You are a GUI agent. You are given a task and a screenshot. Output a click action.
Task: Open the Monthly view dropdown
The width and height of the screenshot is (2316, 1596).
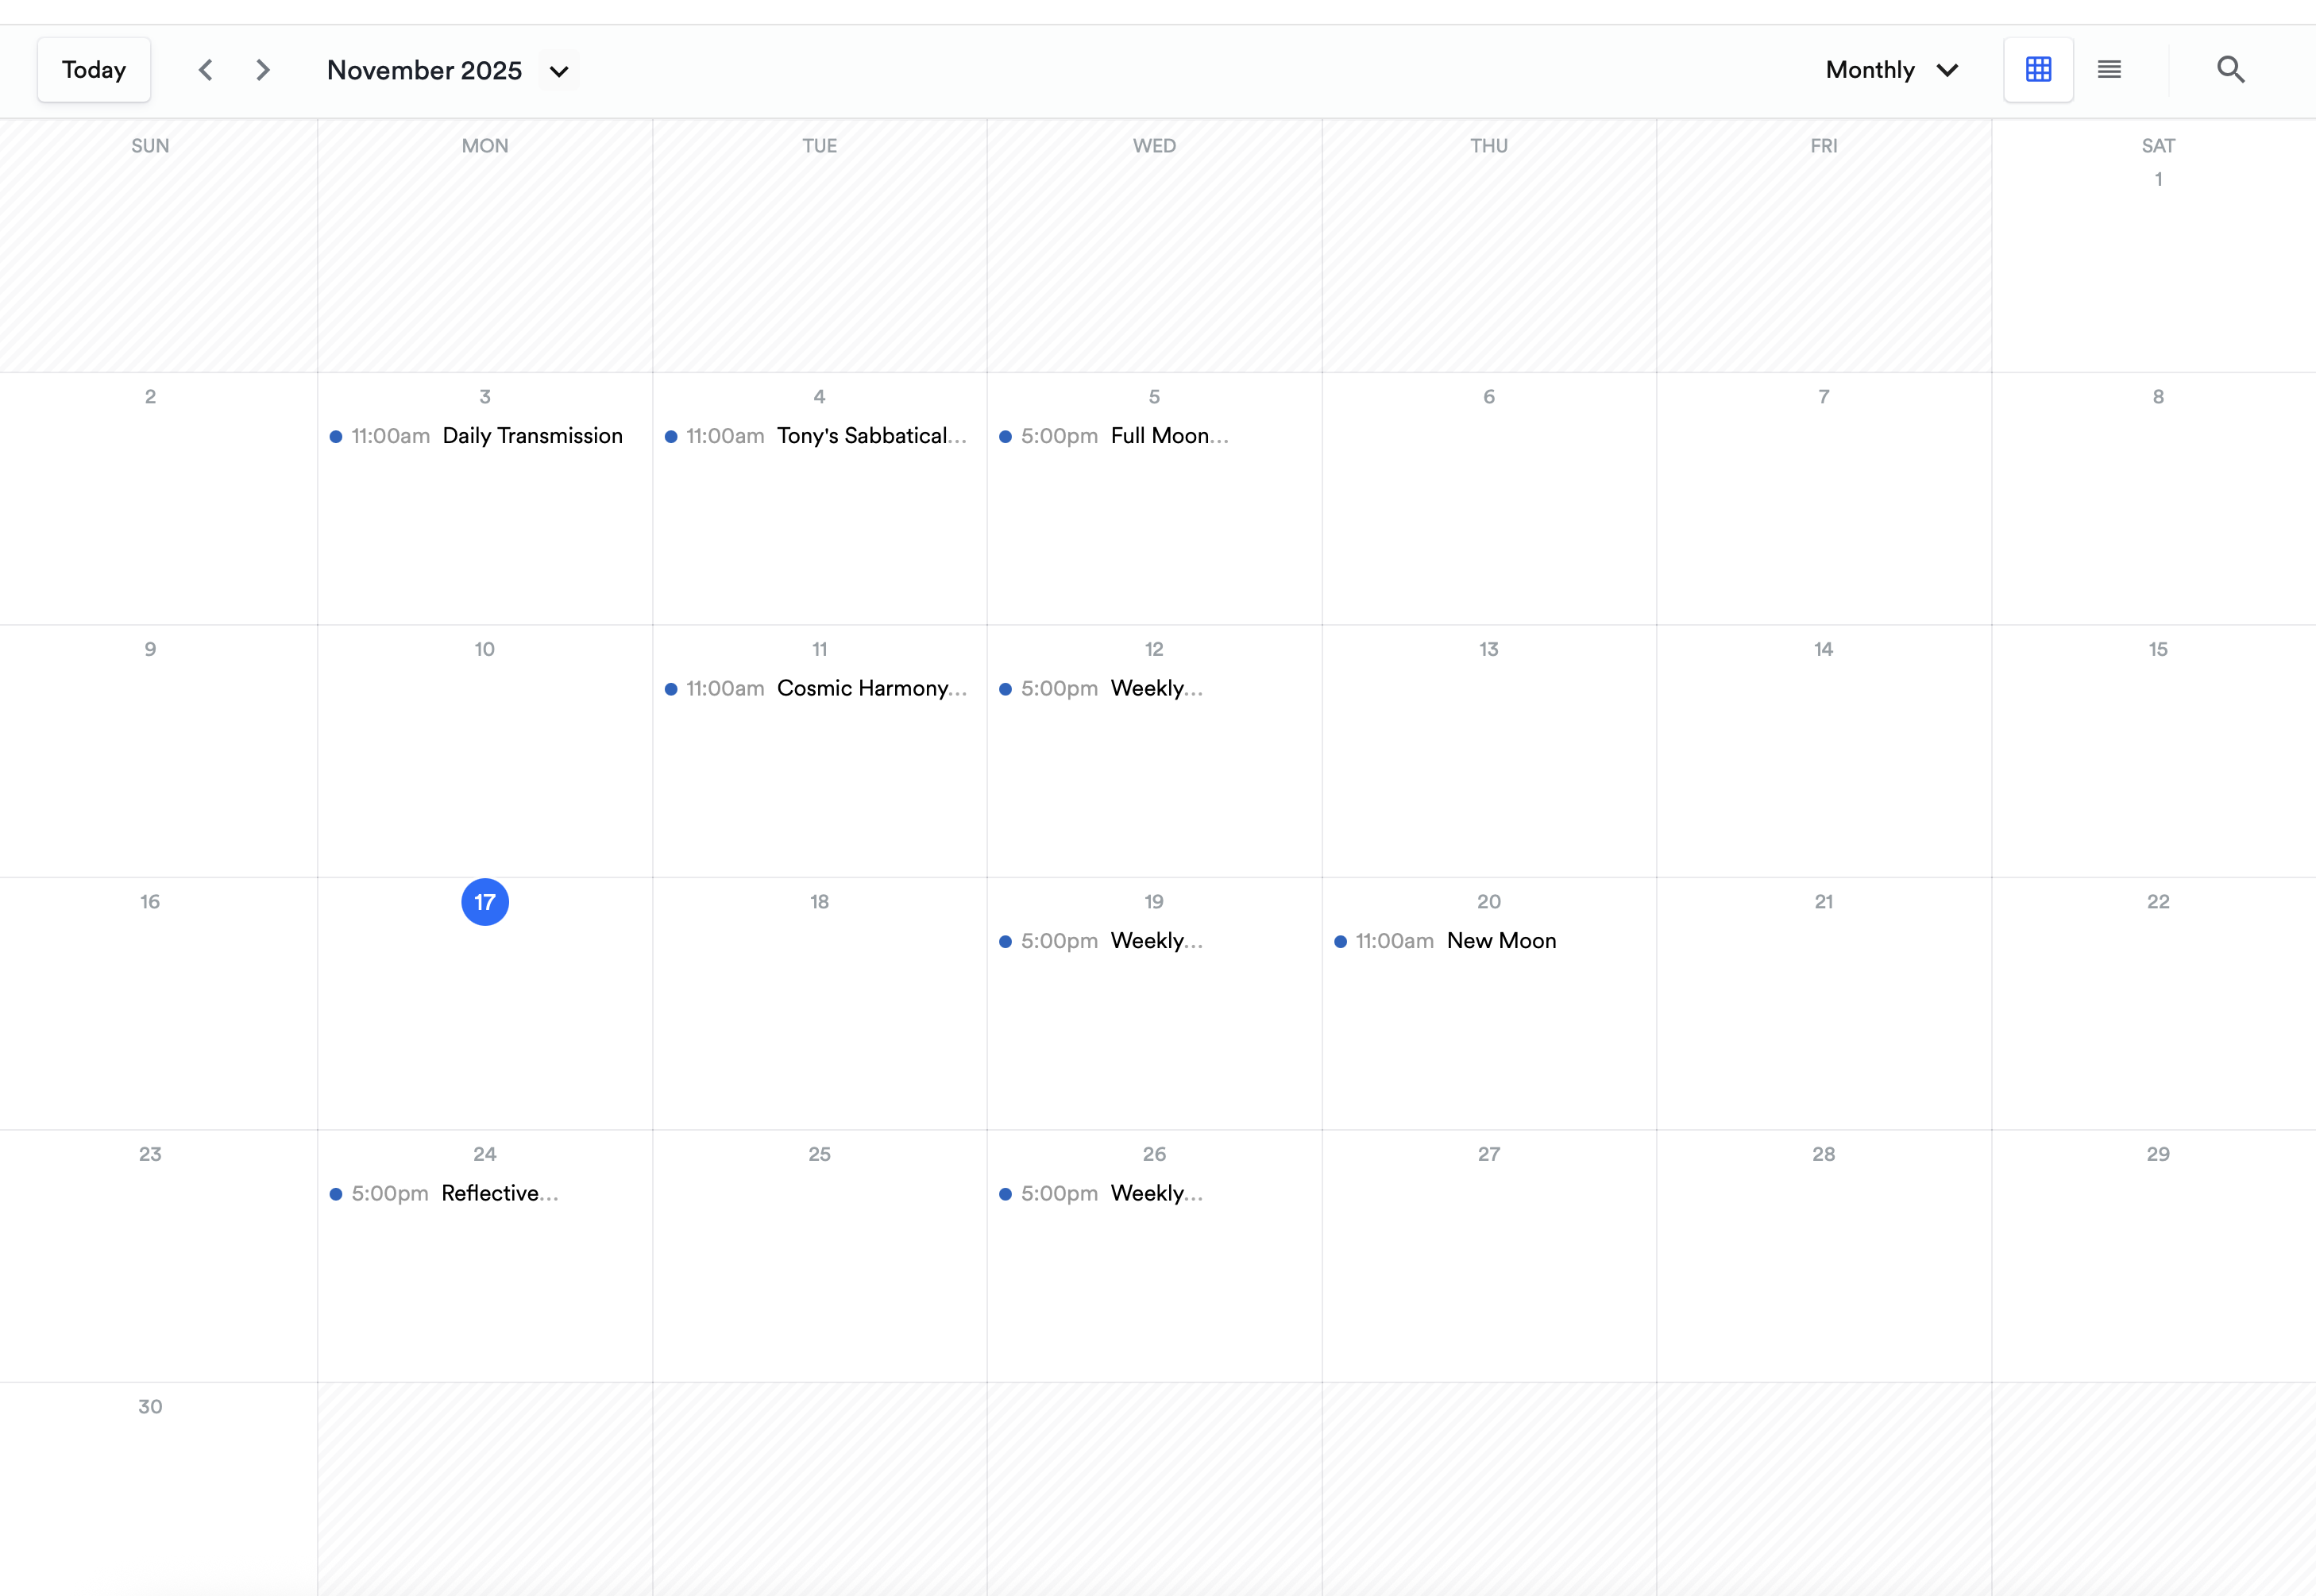1891,70
